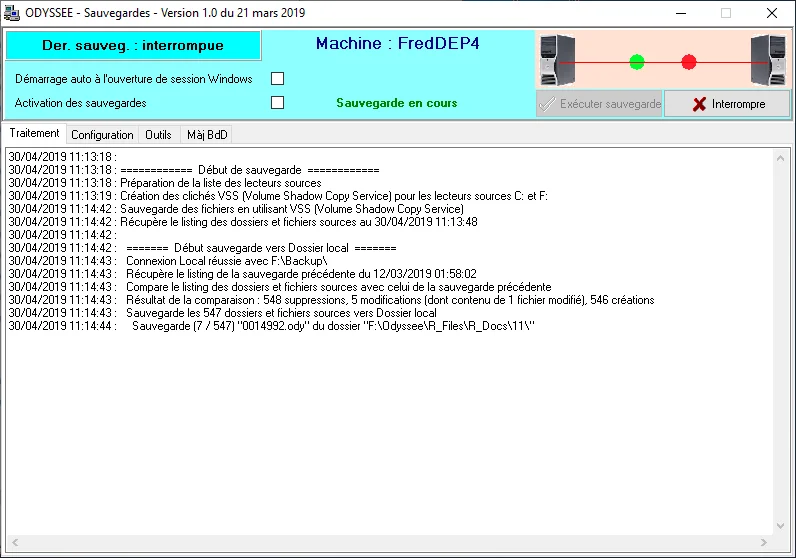Switch to the Traitement tab
The width and height of the screenshot is (796, 558).
point(34,133)
